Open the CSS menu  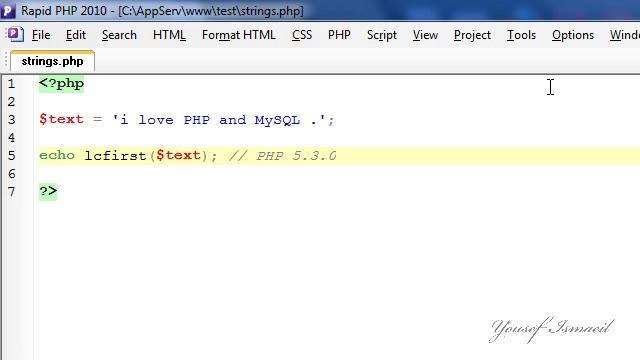[x=302, y=35]
